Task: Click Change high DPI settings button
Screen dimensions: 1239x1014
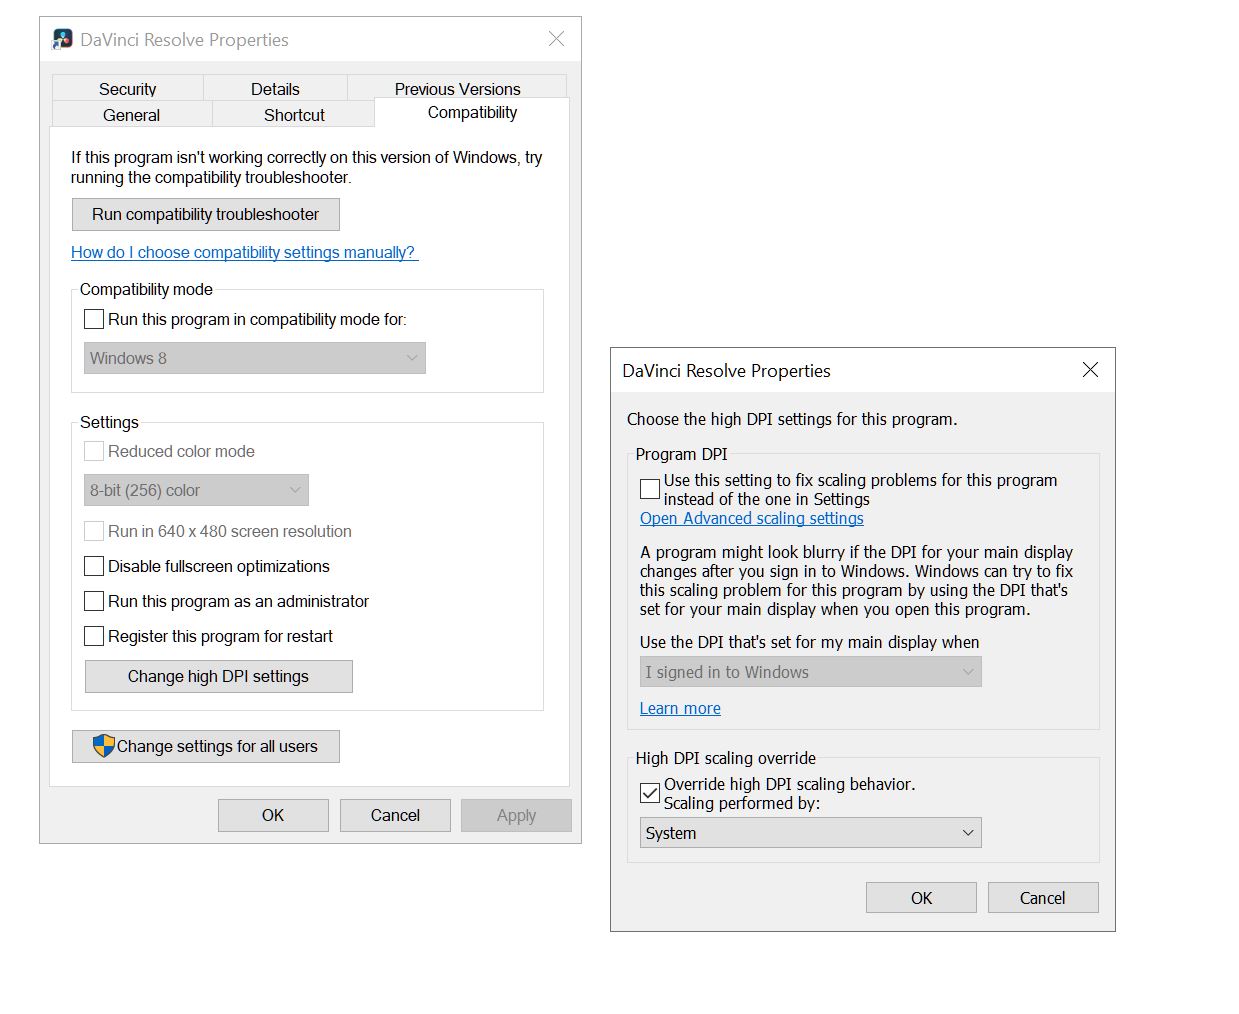Action: click(218, 676)
